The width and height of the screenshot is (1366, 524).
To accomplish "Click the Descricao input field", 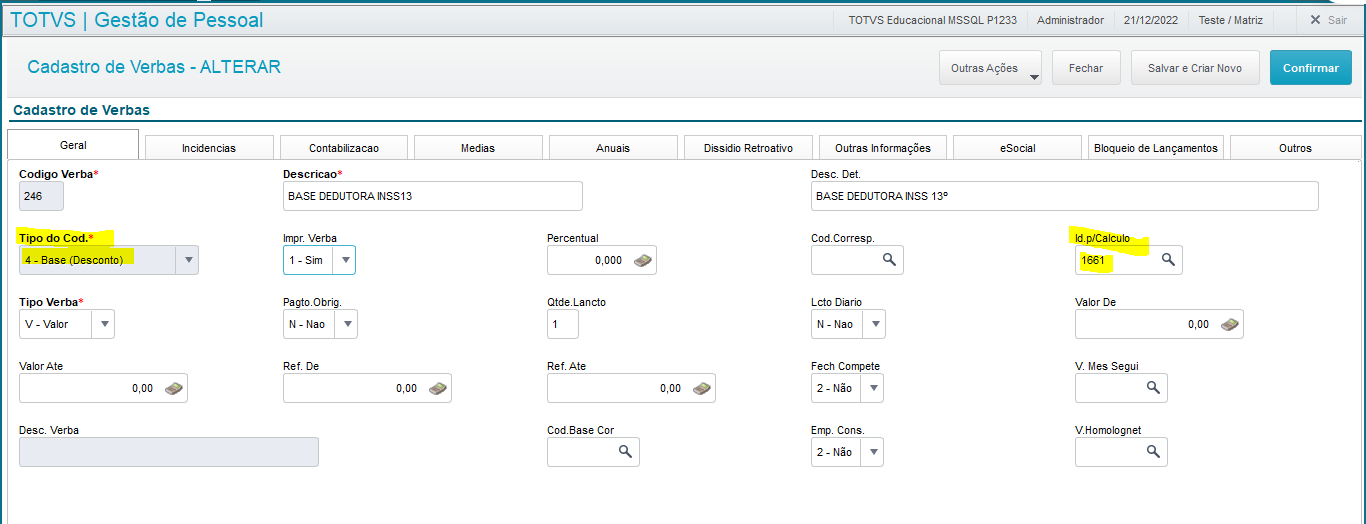I will click(x=432, y=196).
